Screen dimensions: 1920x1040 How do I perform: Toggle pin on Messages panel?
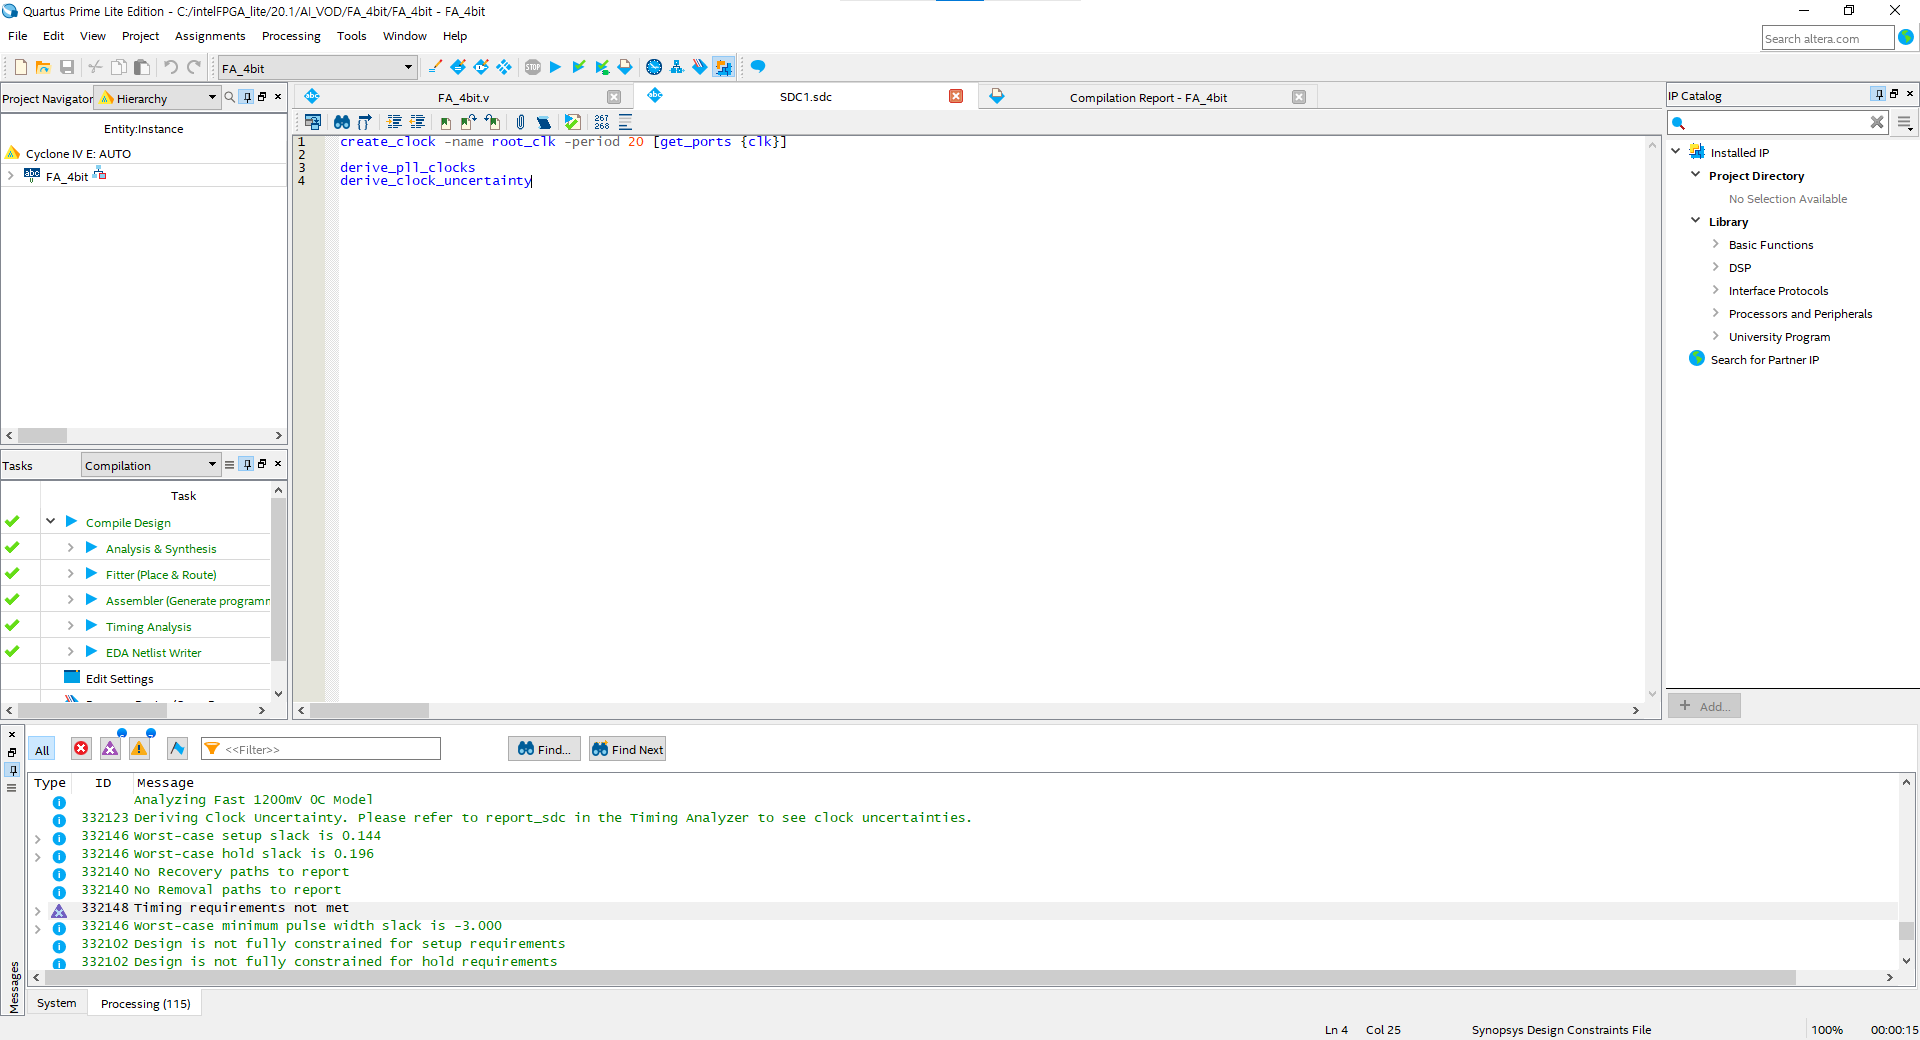(x=12, y=770)
